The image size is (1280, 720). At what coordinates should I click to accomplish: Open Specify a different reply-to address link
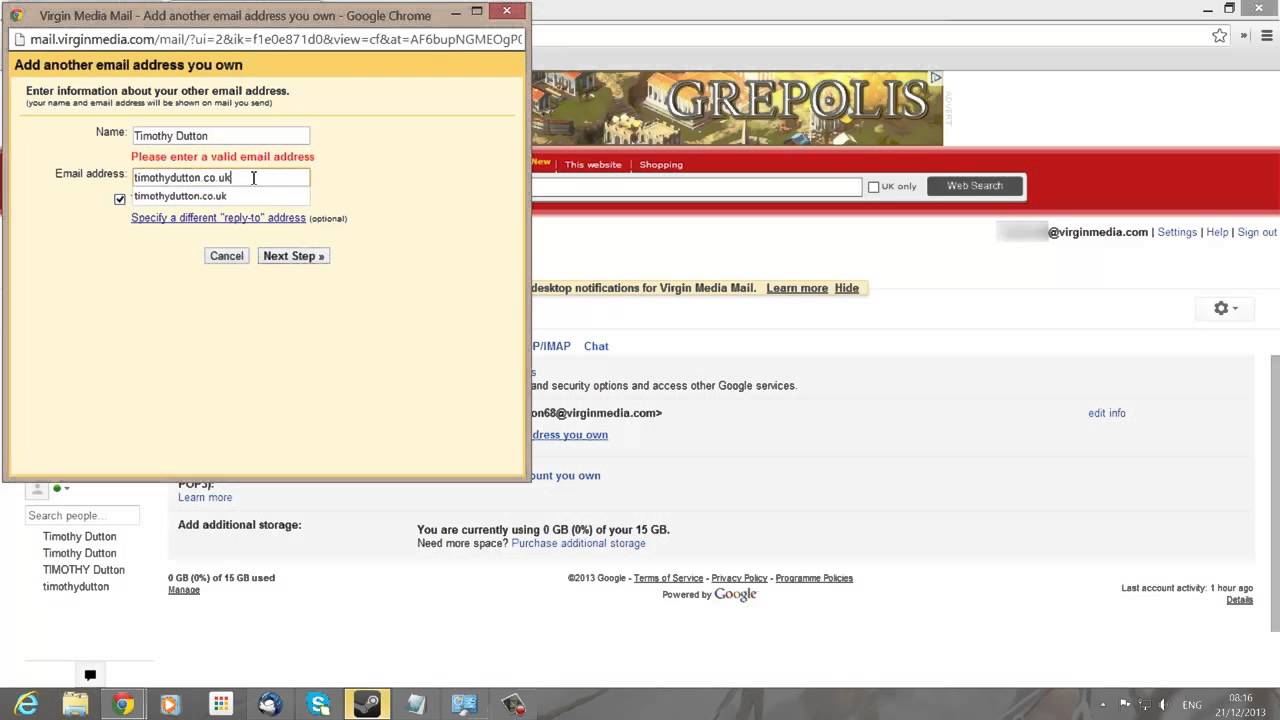[218, 218]
